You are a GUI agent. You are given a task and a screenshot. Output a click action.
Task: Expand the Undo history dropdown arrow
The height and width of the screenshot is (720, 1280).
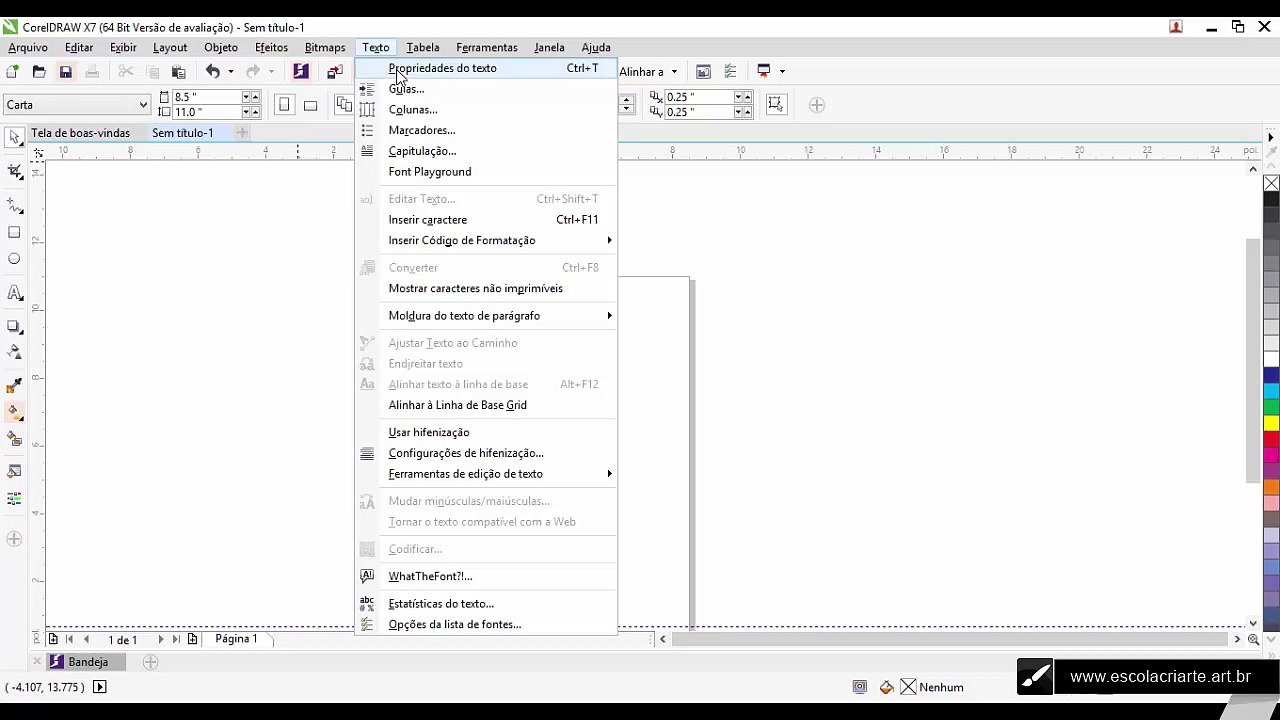230,72
